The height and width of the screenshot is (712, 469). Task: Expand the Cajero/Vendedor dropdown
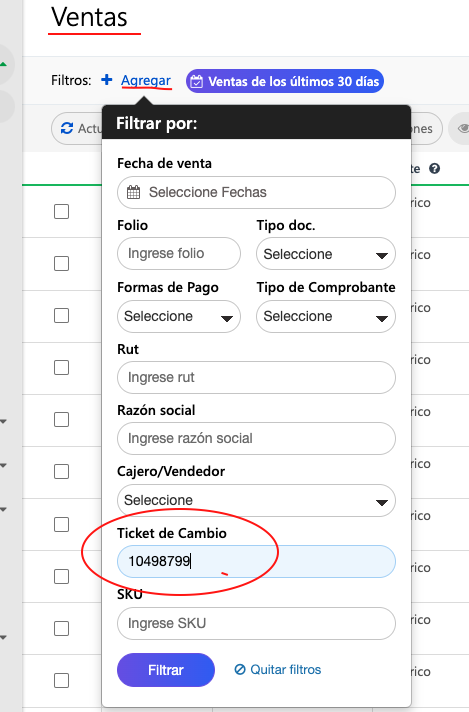point(256,500)
